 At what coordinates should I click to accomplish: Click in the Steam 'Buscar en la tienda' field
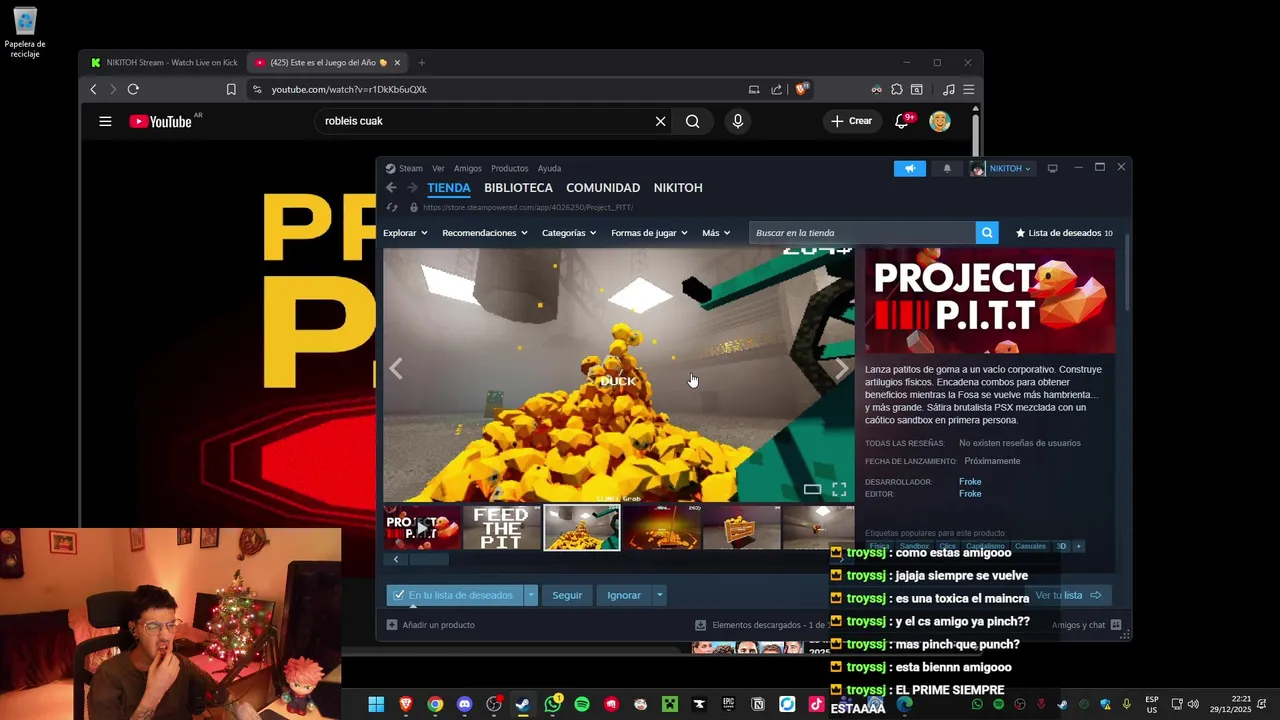pos(862,233)
